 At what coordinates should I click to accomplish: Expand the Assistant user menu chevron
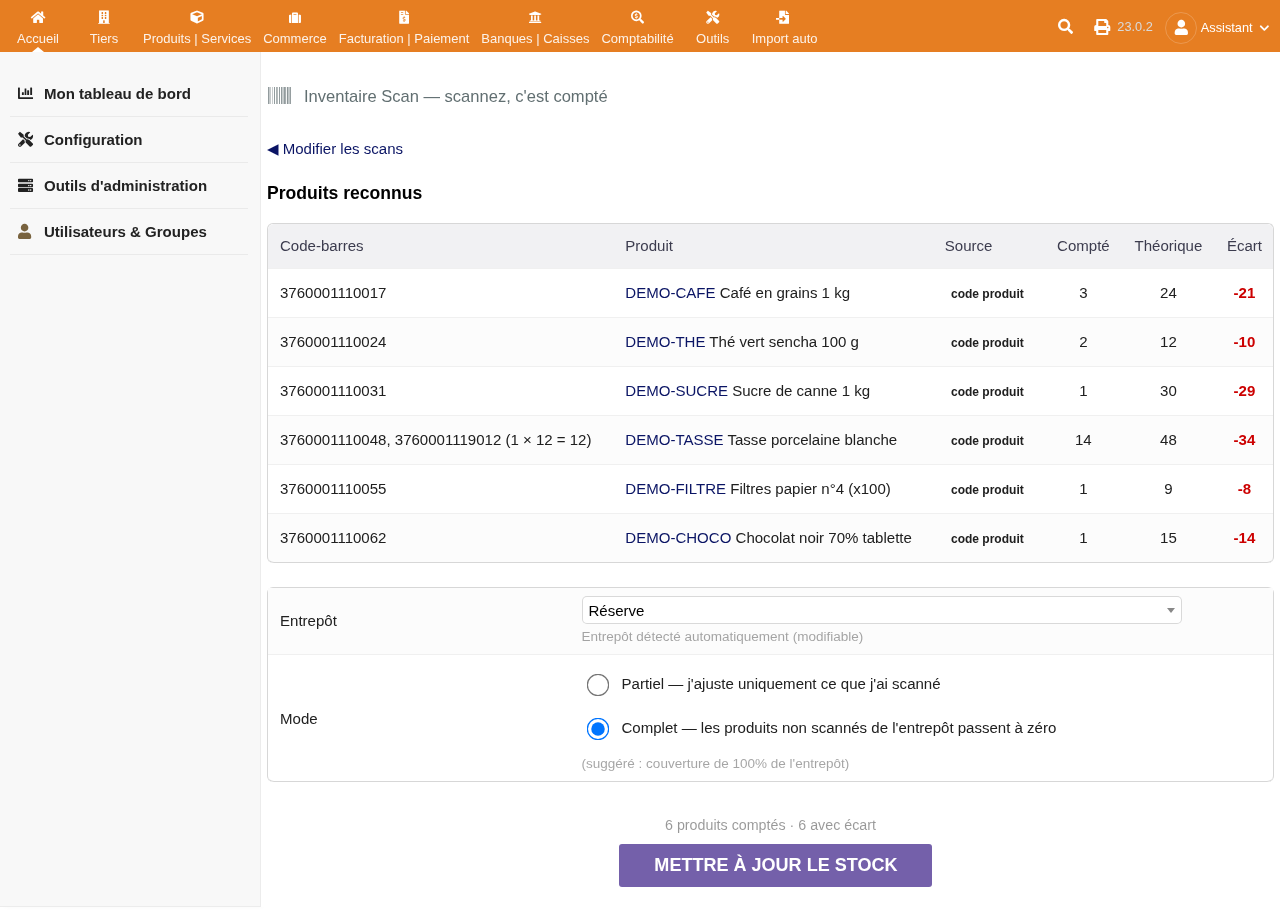1264,28
